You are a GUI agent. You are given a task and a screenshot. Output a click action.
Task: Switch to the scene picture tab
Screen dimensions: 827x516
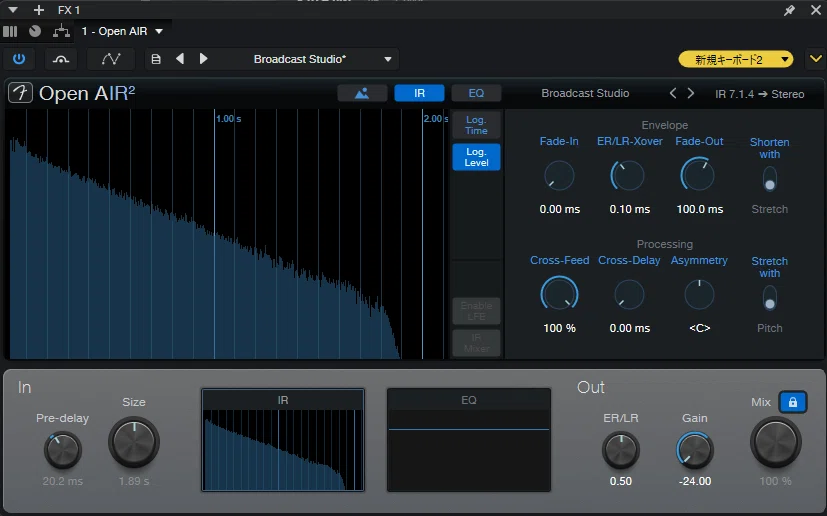(362, 93)
